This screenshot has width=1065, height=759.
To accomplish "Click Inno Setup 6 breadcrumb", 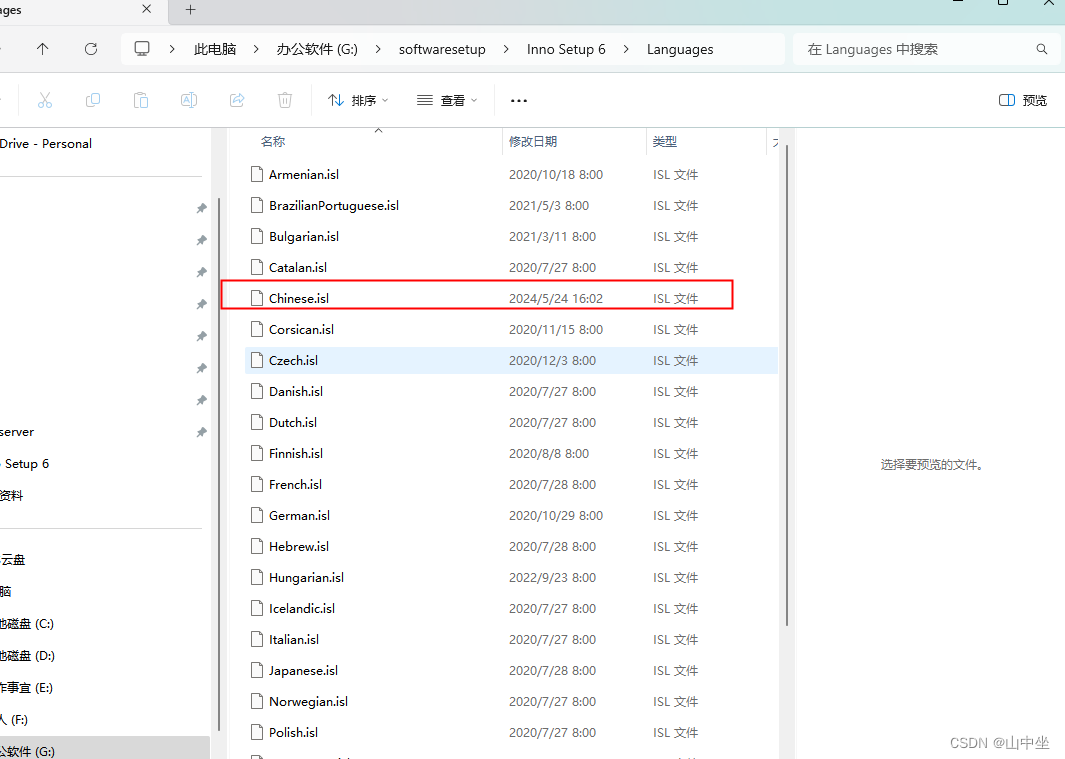I will click(x=566, y=49).
